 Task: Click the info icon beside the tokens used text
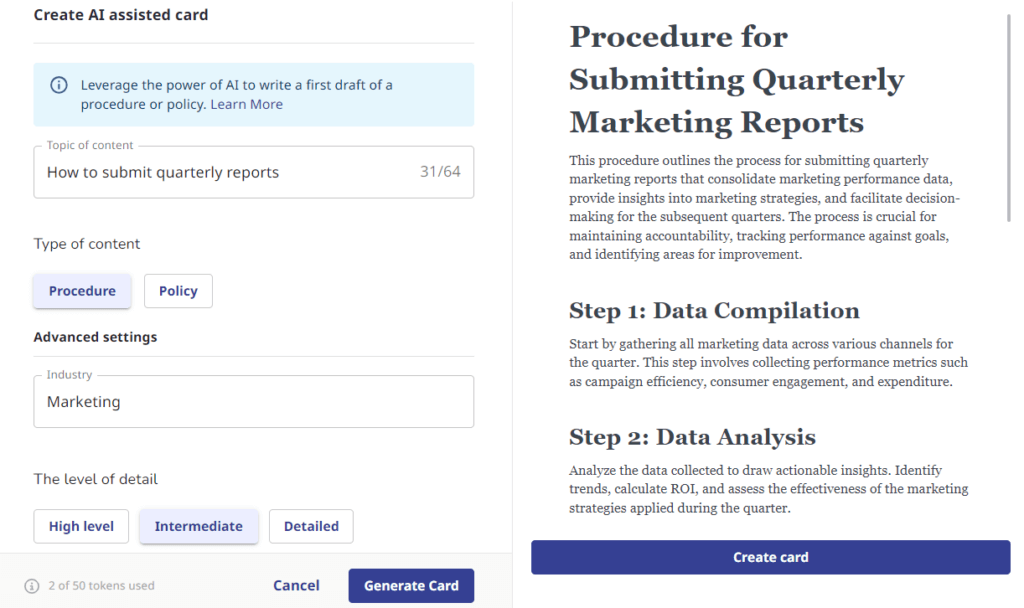(x=32, y=586)
